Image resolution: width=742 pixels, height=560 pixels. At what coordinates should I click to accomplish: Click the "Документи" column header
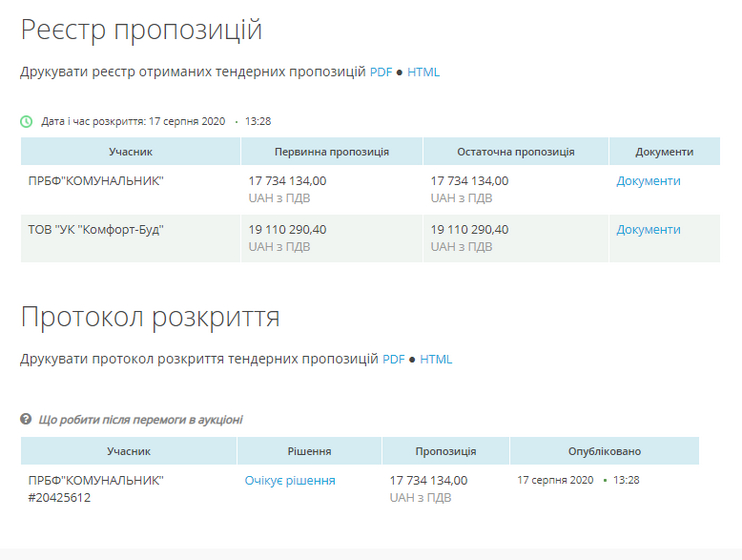[x=664, y=152]
